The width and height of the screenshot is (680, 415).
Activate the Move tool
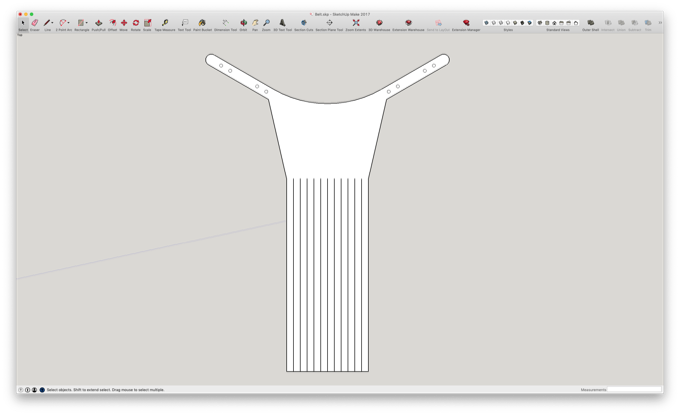pyautogui.click(x=124, y=23)
